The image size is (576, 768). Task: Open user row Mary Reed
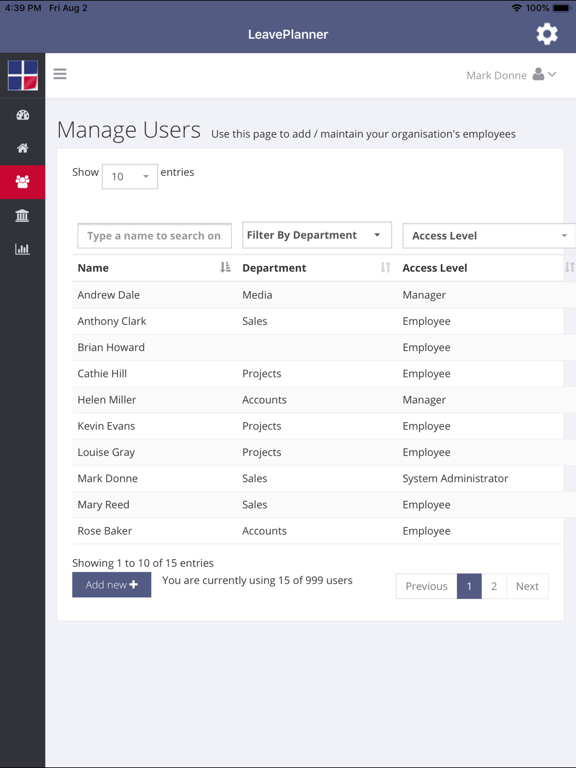pyautogui.click(x=324, y=504)
